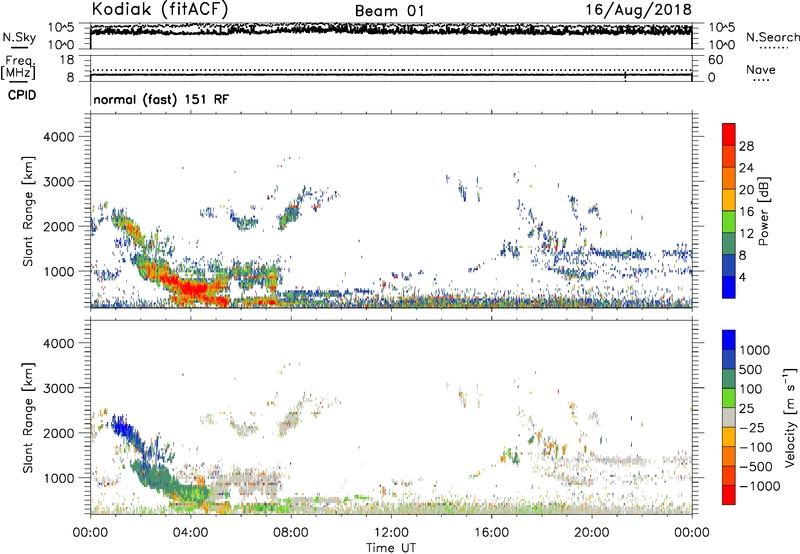Click the "16:00" time axis label
The image size is (800, 554).
491,533
